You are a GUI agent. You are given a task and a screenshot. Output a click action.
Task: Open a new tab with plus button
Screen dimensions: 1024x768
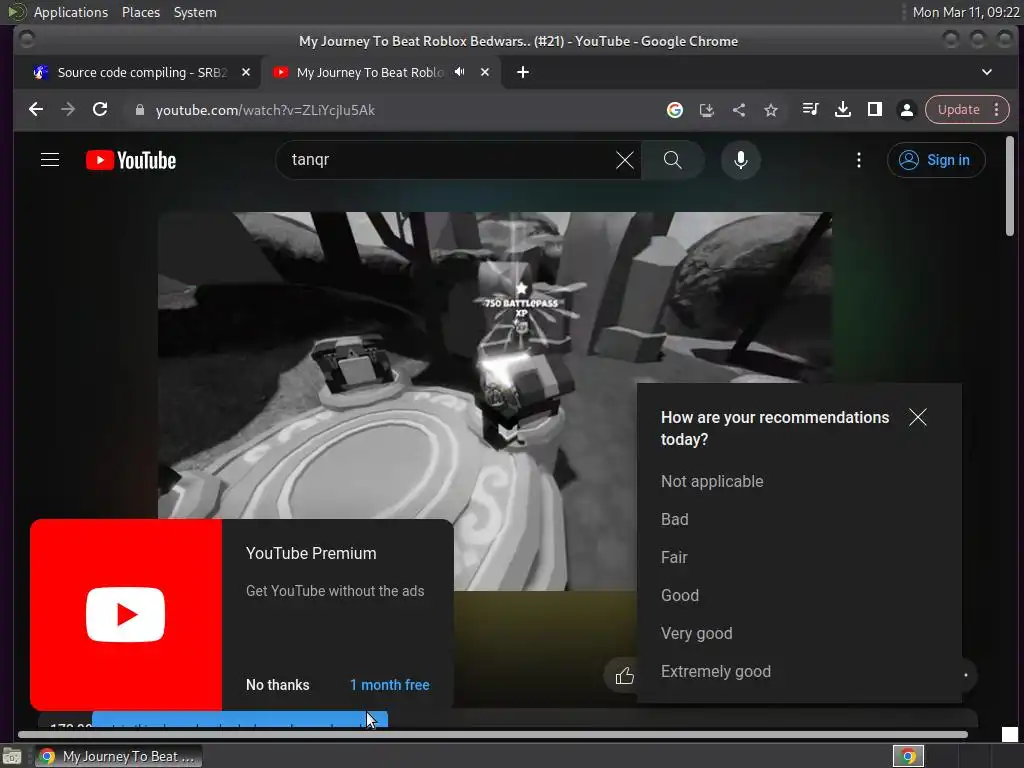(522, 72)
